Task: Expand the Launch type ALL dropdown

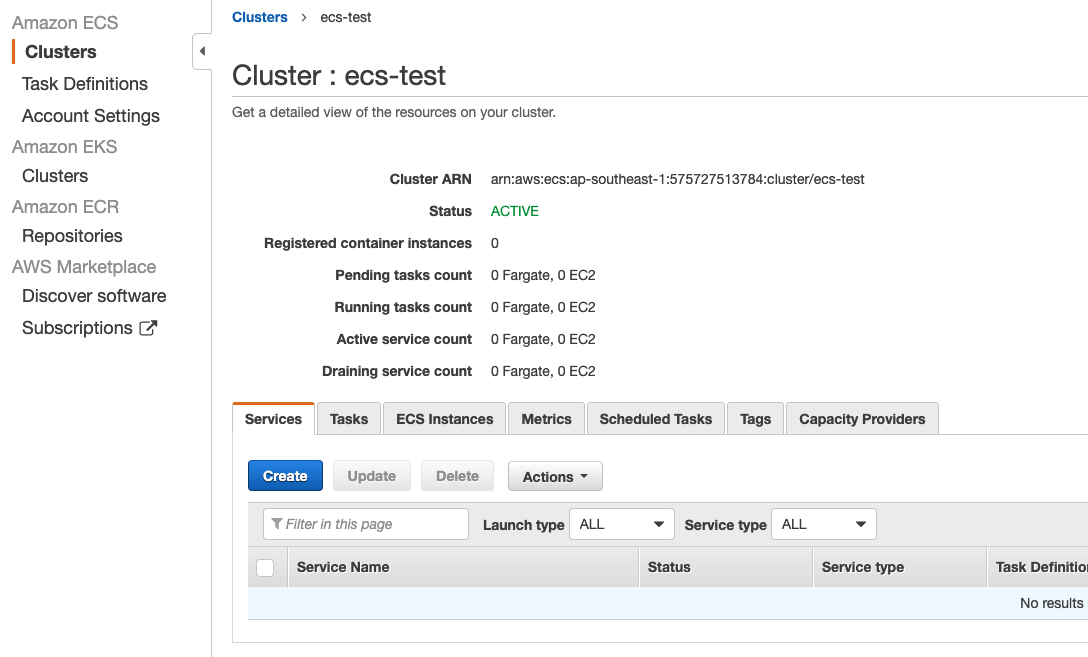Action: (621, 523)
